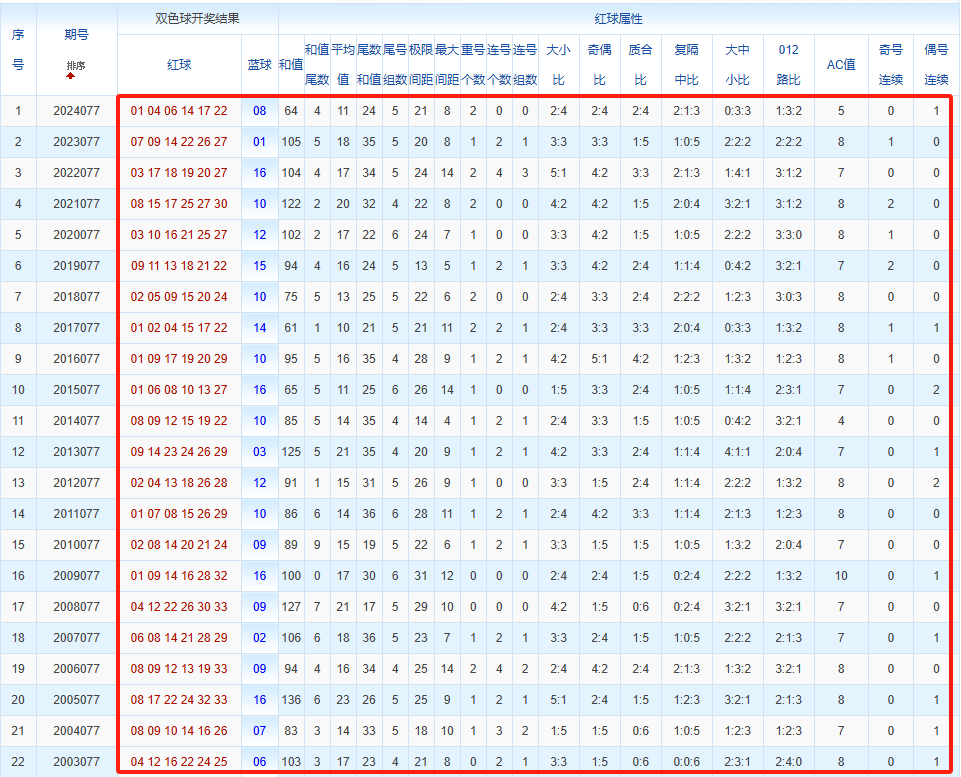This screenshot has height=777, width=961.
Task: Select issue number 2018077
Action: click(77, 297)
